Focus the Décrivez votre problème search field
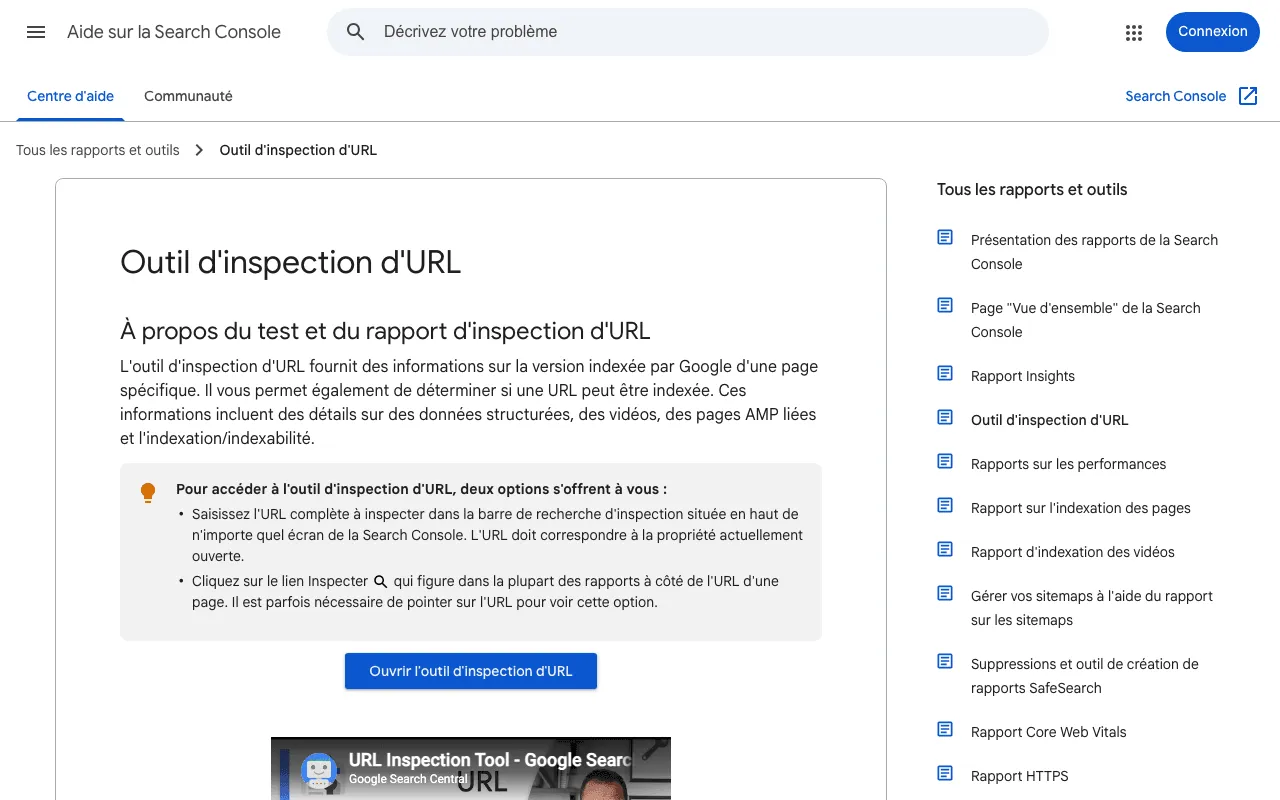1280x800 pixels. pyautogui.click(x=687, y=32)
